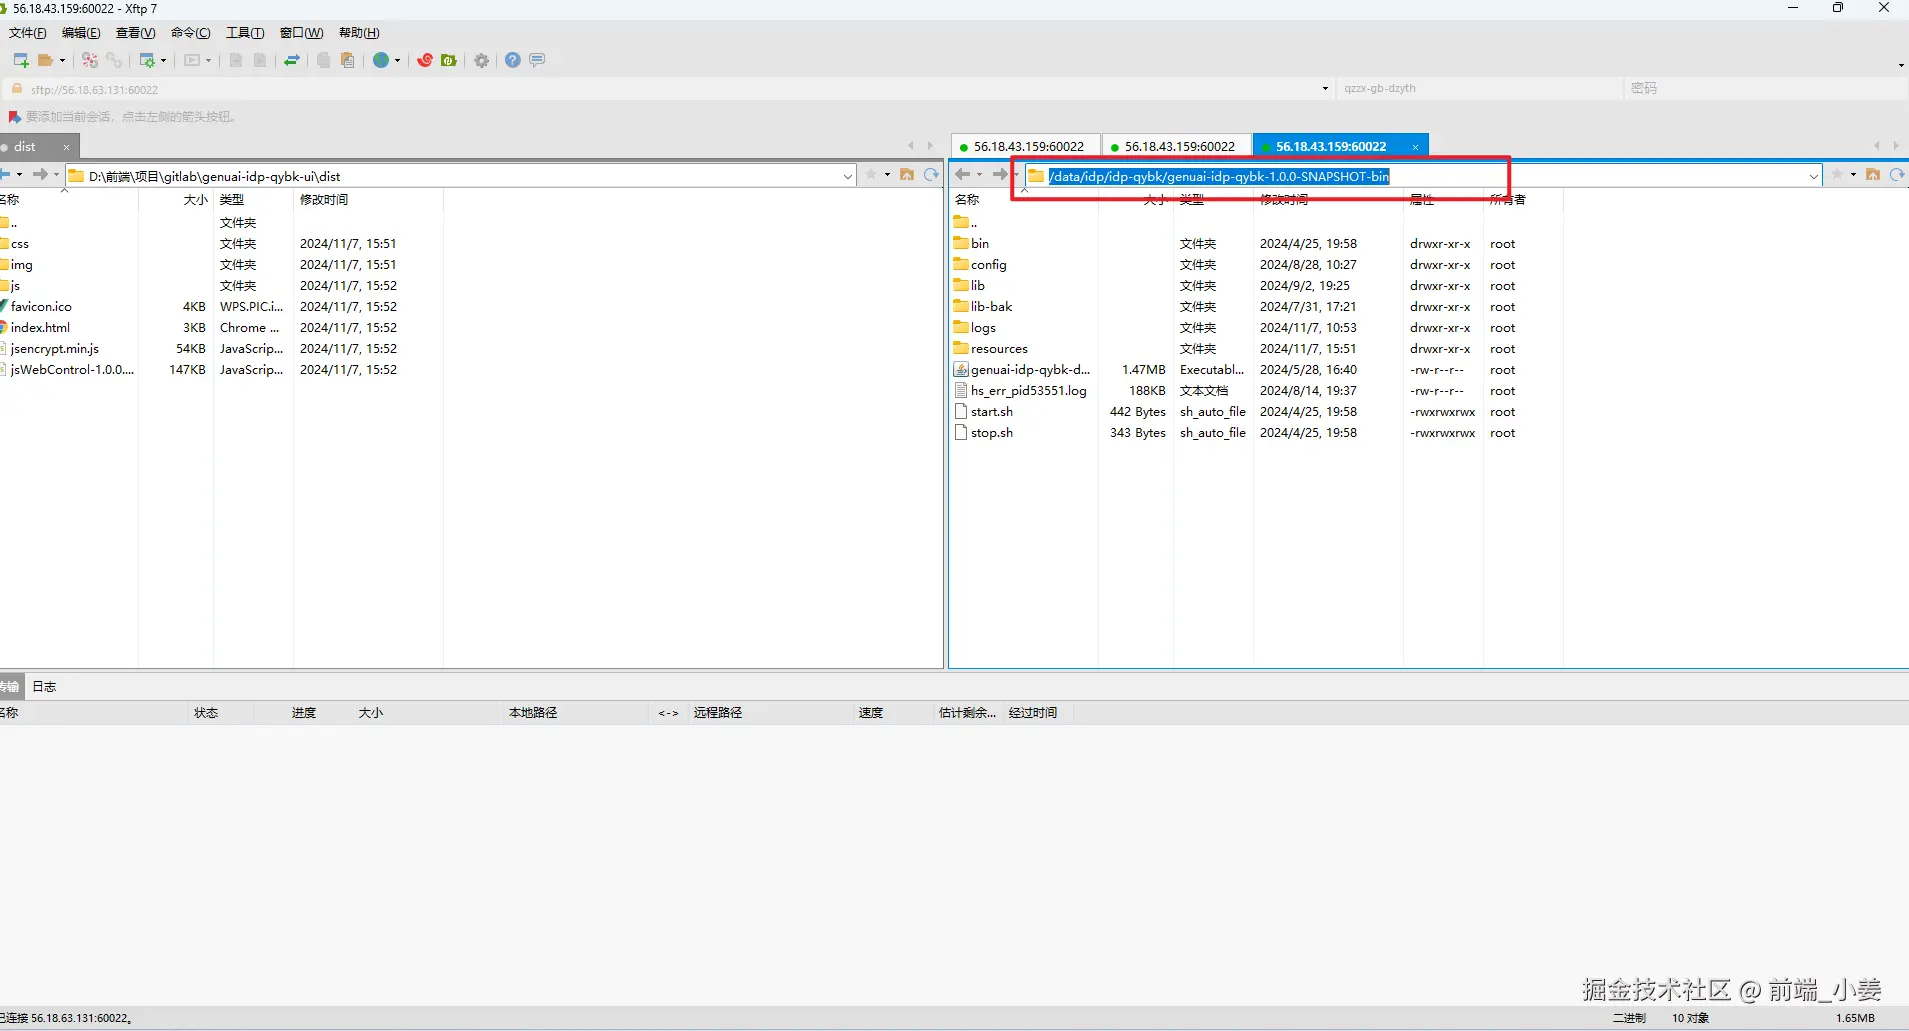Open the 窗口(W) menu

point(301,33)
